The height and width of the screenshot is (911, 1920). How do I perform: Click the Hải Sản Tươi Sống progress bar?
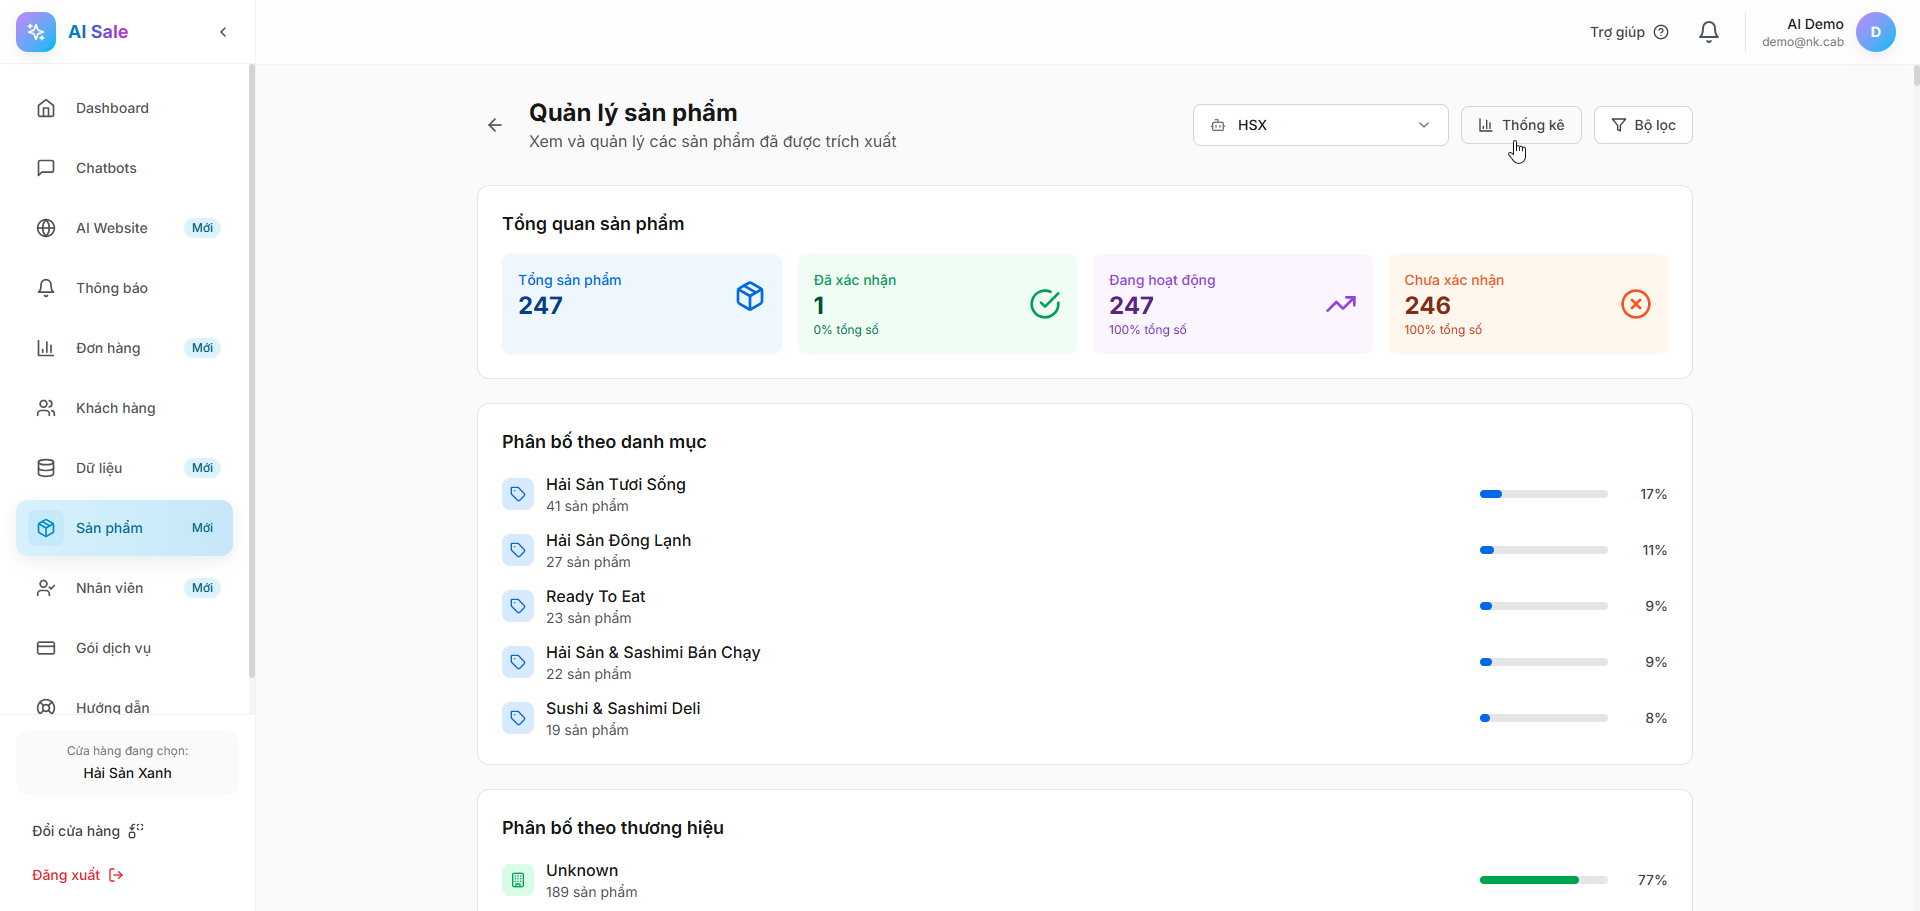1543,494
